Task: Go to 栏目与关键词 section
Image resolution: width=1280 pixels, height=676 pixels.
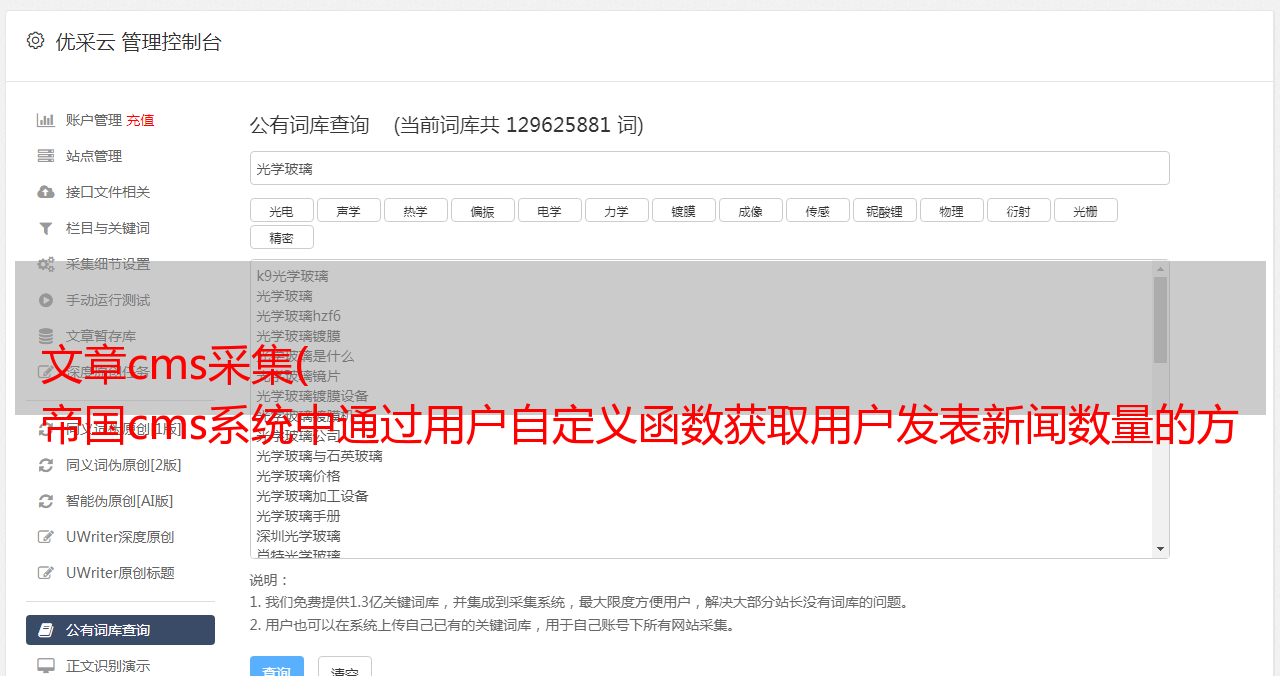Action: coord(108,228)
